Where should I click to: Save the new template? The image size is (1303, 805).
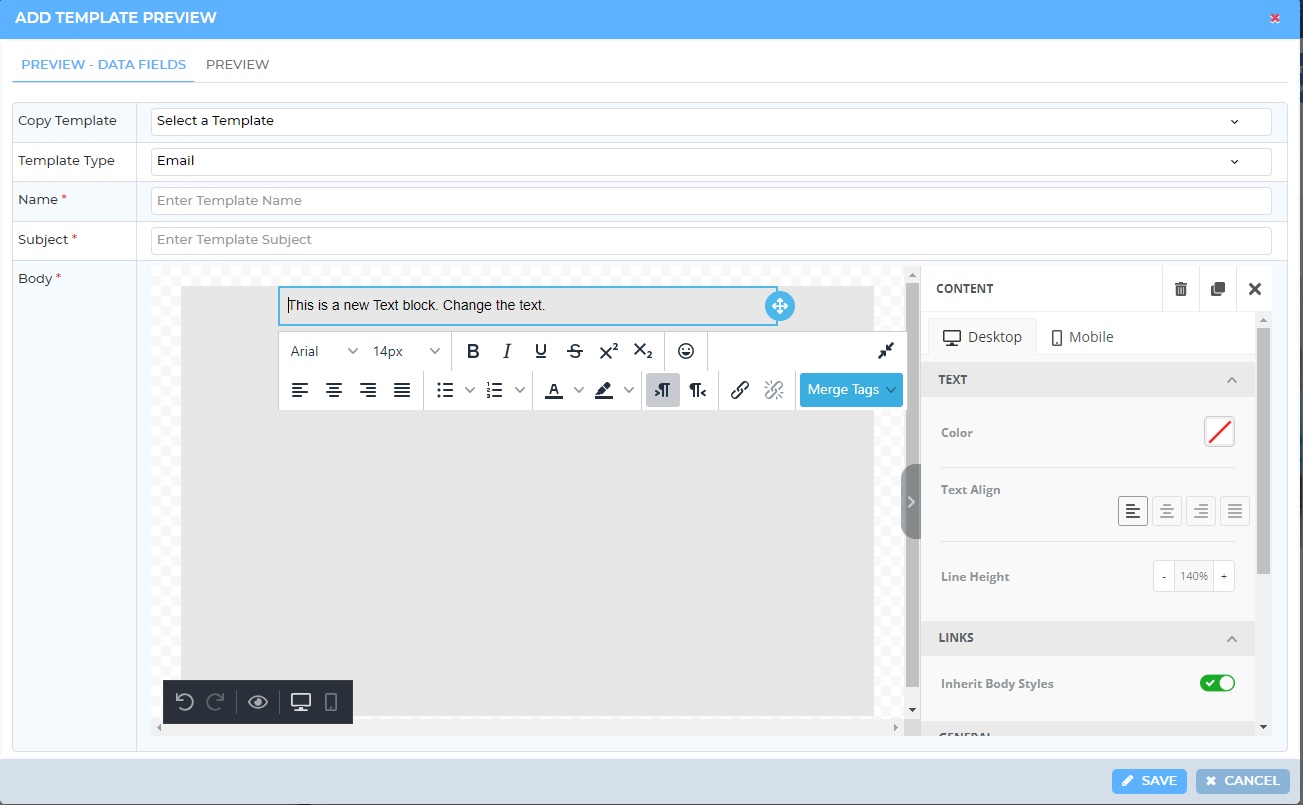tap(1148, 781)
